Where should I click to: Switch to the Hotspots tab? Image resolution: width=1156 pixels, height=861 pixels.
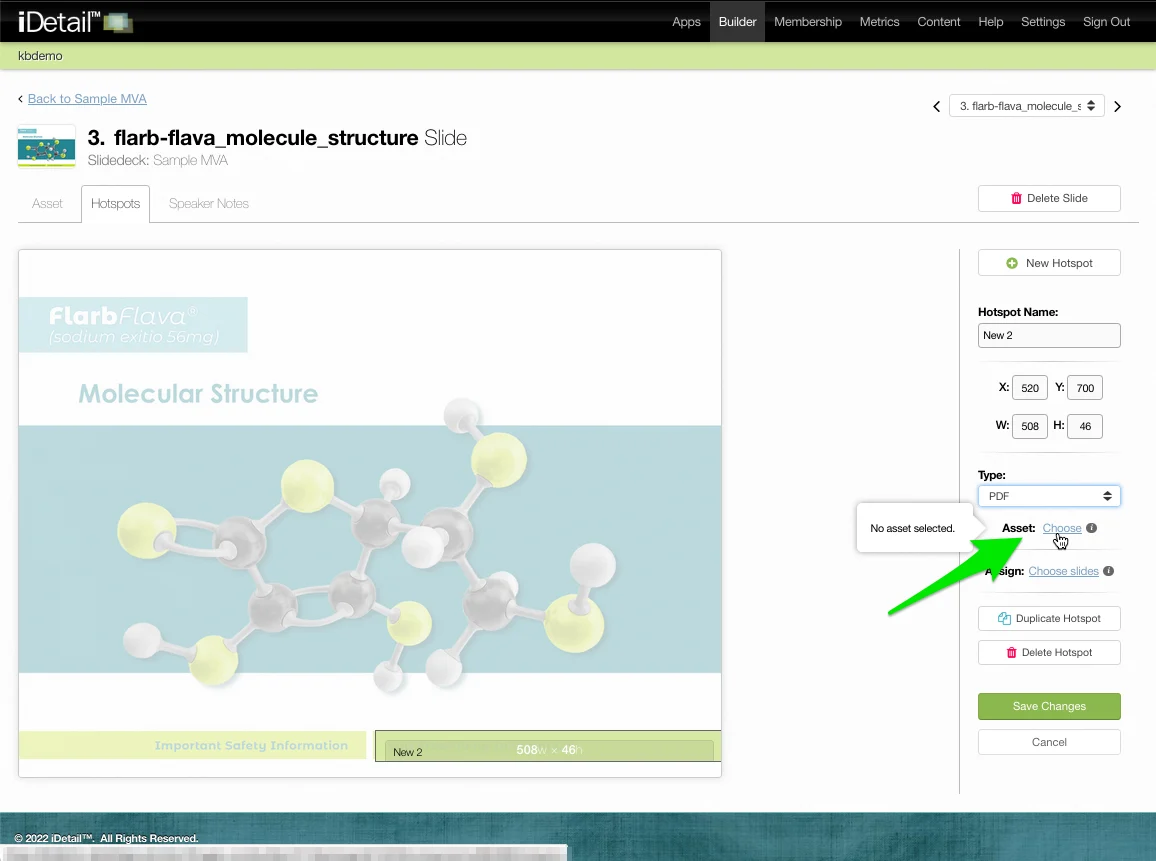[x=116, y=203]
